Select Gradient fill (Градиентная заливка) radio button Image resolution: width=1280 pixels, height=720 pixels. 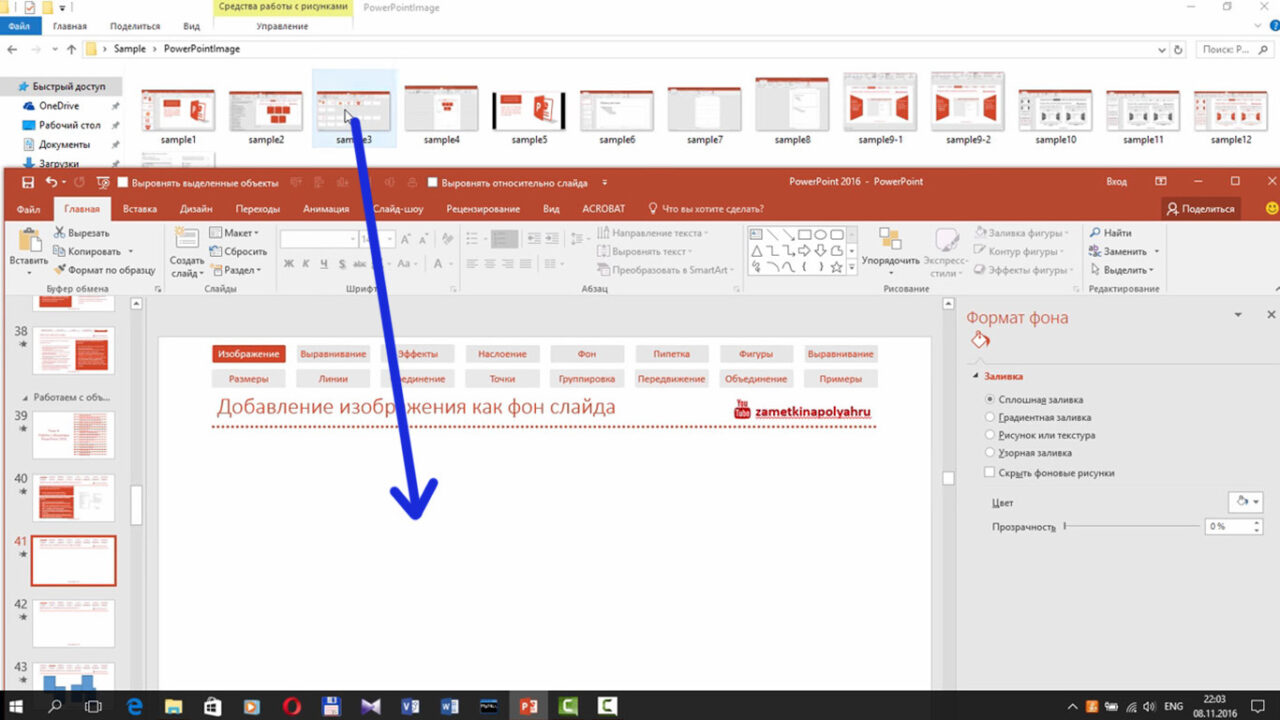click(x=990, y=417)
